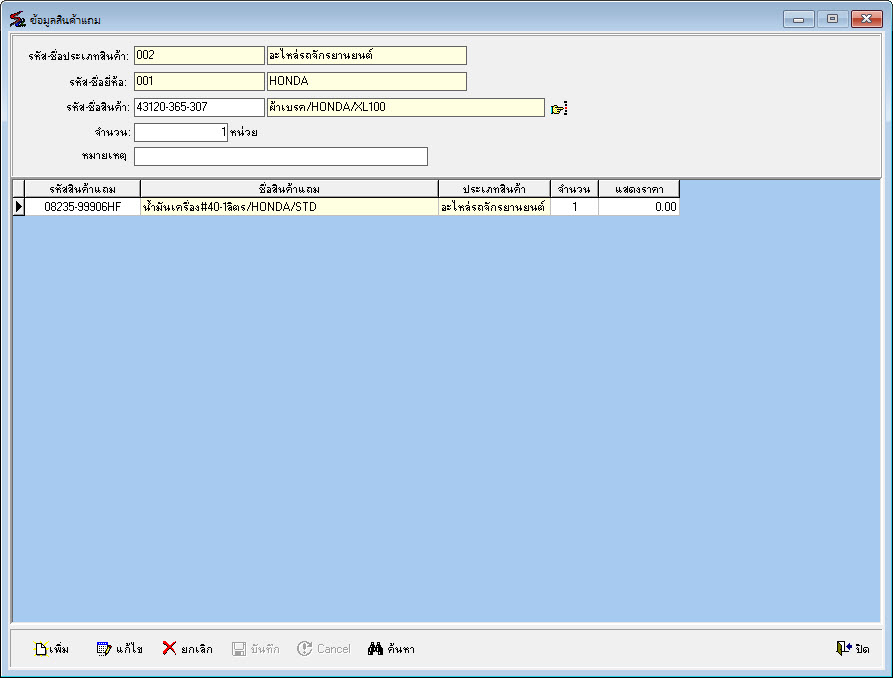This screenshot has height=678, width=893.
Task: Minimize the ข้อมูลสินค้าแถม window
Action: click(798, 19)
